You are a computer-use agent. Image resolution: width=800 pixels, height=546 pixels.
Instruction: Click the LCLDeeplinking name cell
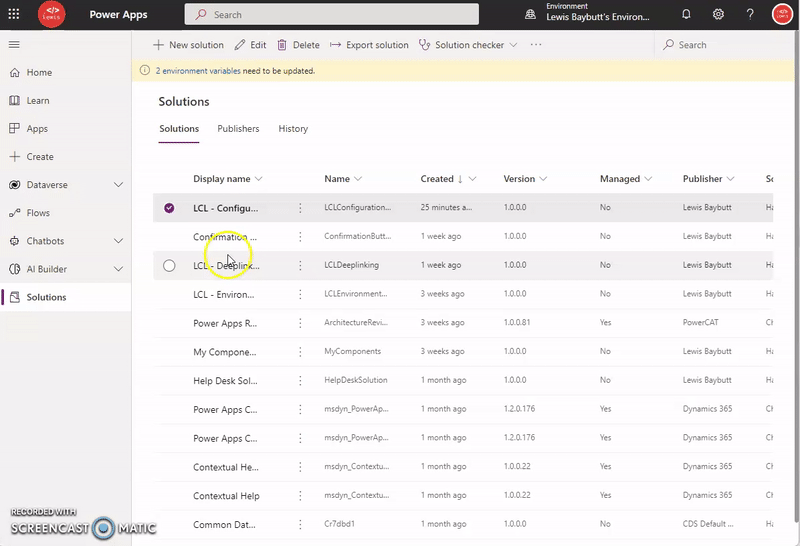click(352, 265)
